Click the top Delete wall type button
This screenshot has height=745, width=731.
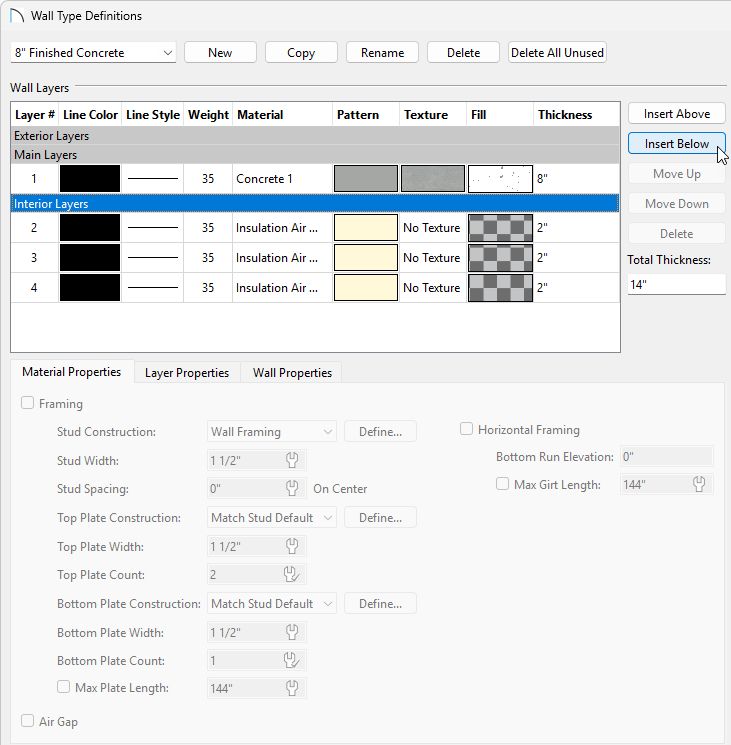tap(463, 52)
